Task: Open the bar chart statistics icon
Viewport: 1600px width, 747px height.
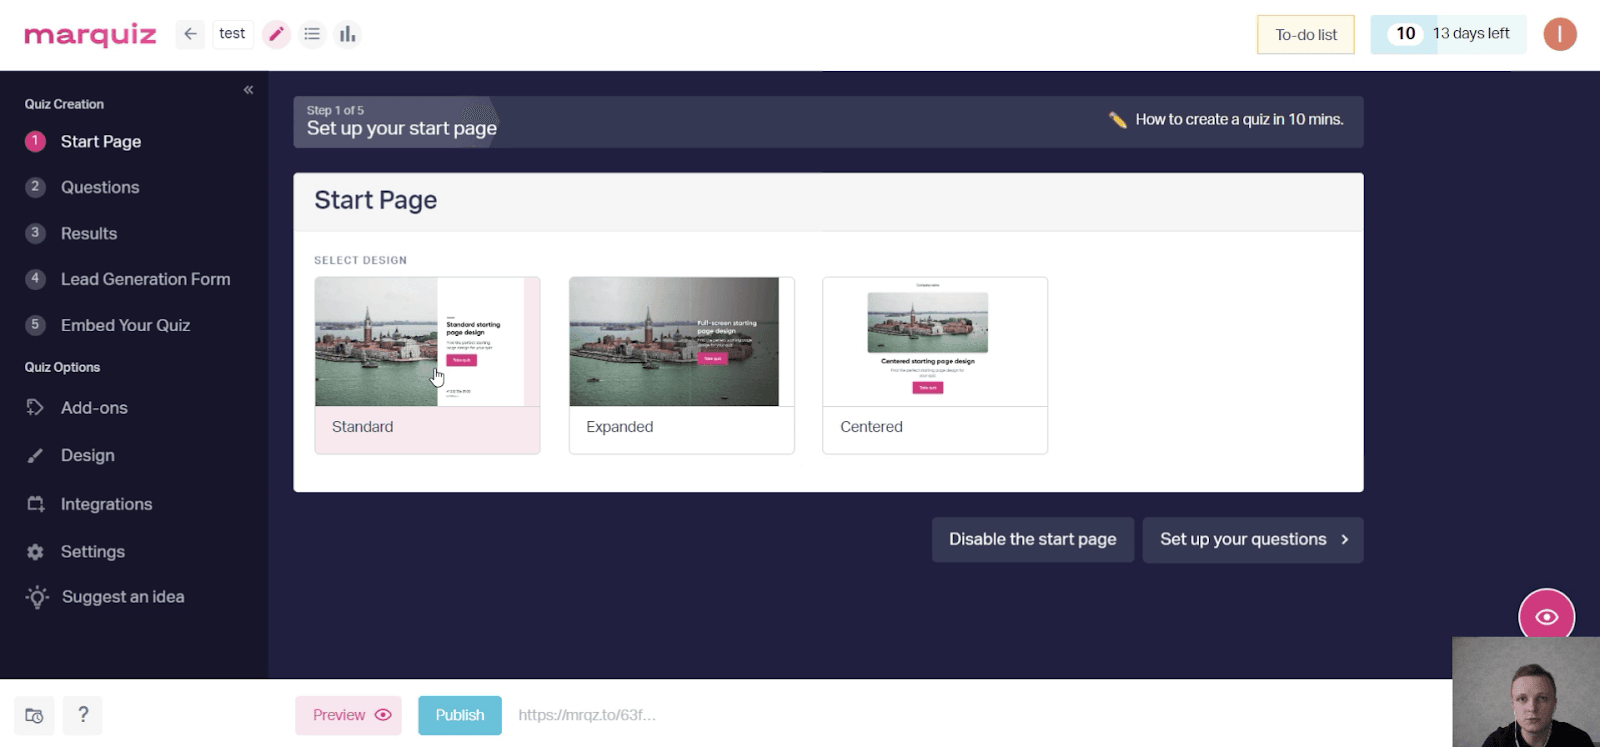Action: pos(347,34)
